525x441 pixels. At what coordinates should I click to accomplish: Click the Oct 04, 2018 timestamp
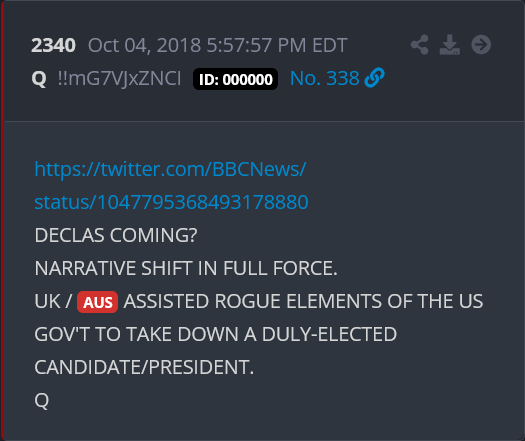pos(218,45)
